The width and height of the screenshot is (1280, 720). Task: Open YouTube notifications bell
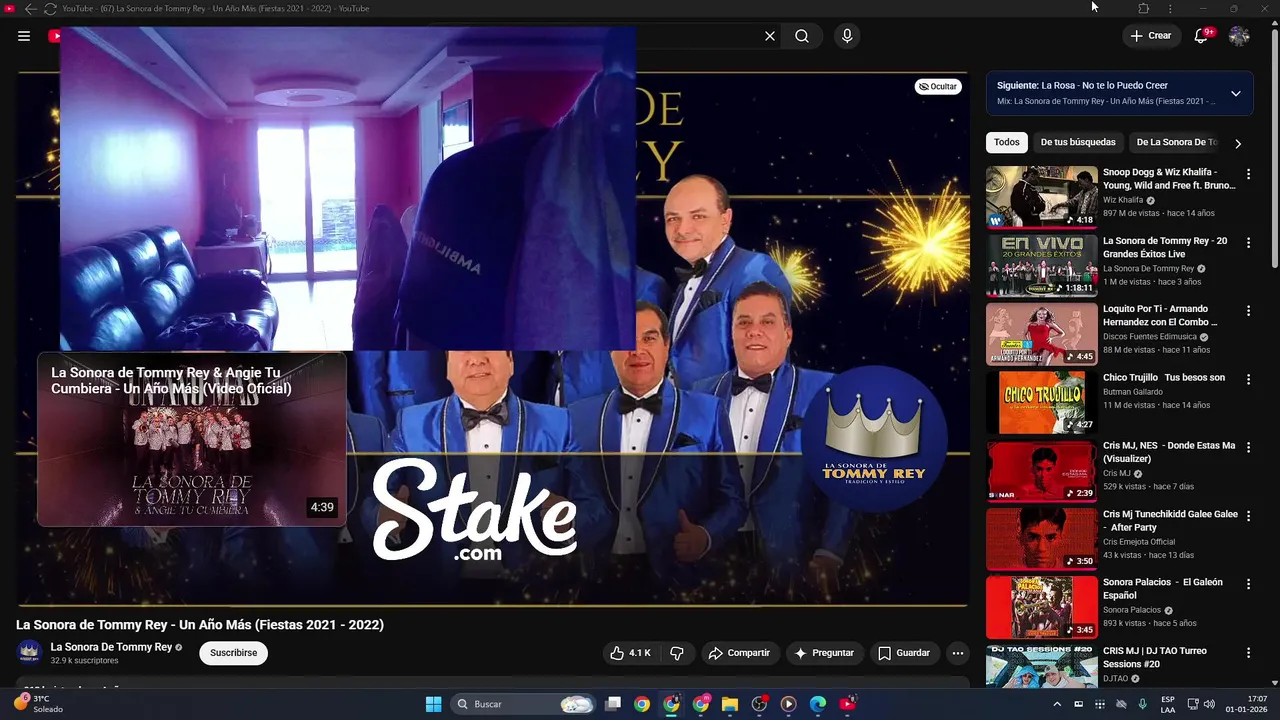pyautogui.click(x=1202, y=36)
